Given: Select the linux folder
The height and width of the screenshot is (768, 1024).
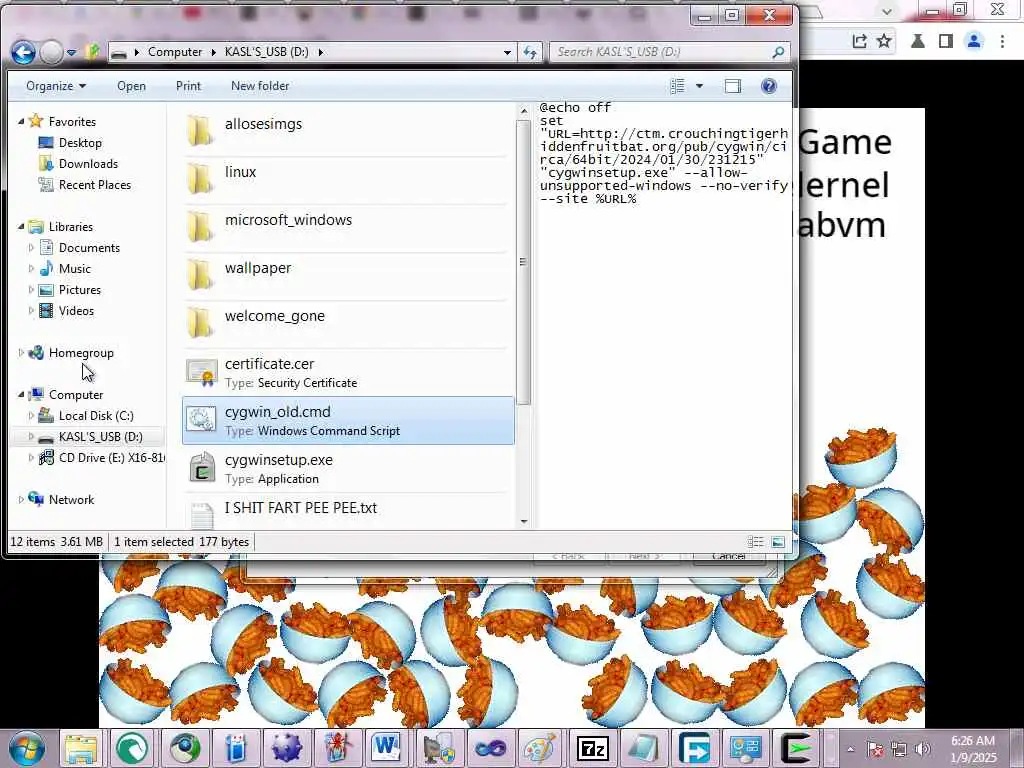Looking at the screenshot, I should click(x=347, y=180).
